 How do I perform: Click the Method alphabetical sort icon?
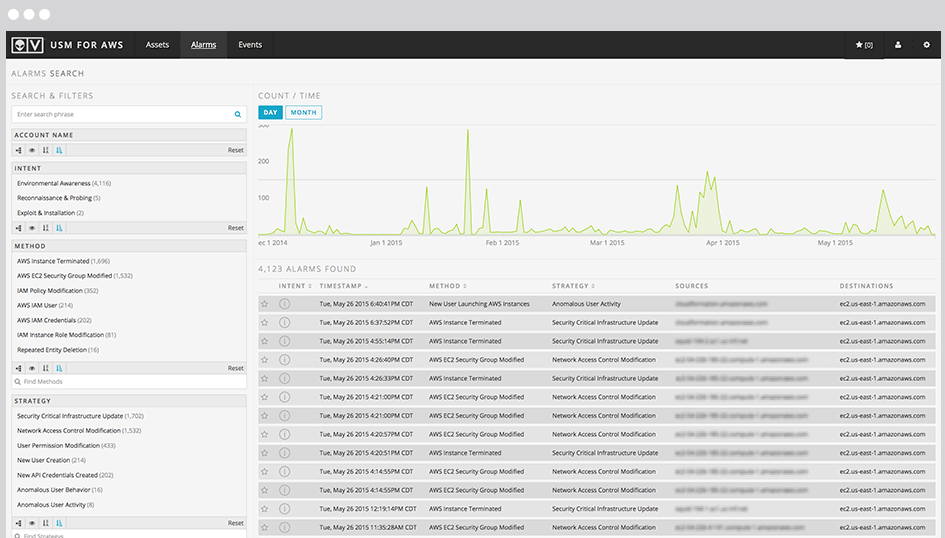coord(45,368)
